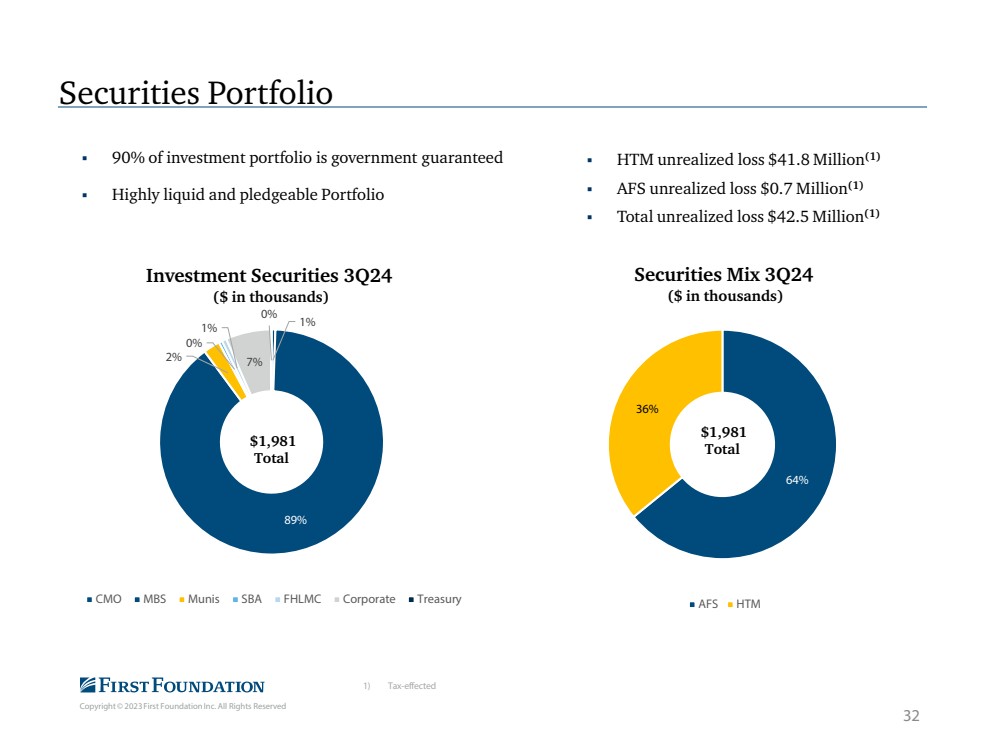Select the Corporate legend entry

364,599
